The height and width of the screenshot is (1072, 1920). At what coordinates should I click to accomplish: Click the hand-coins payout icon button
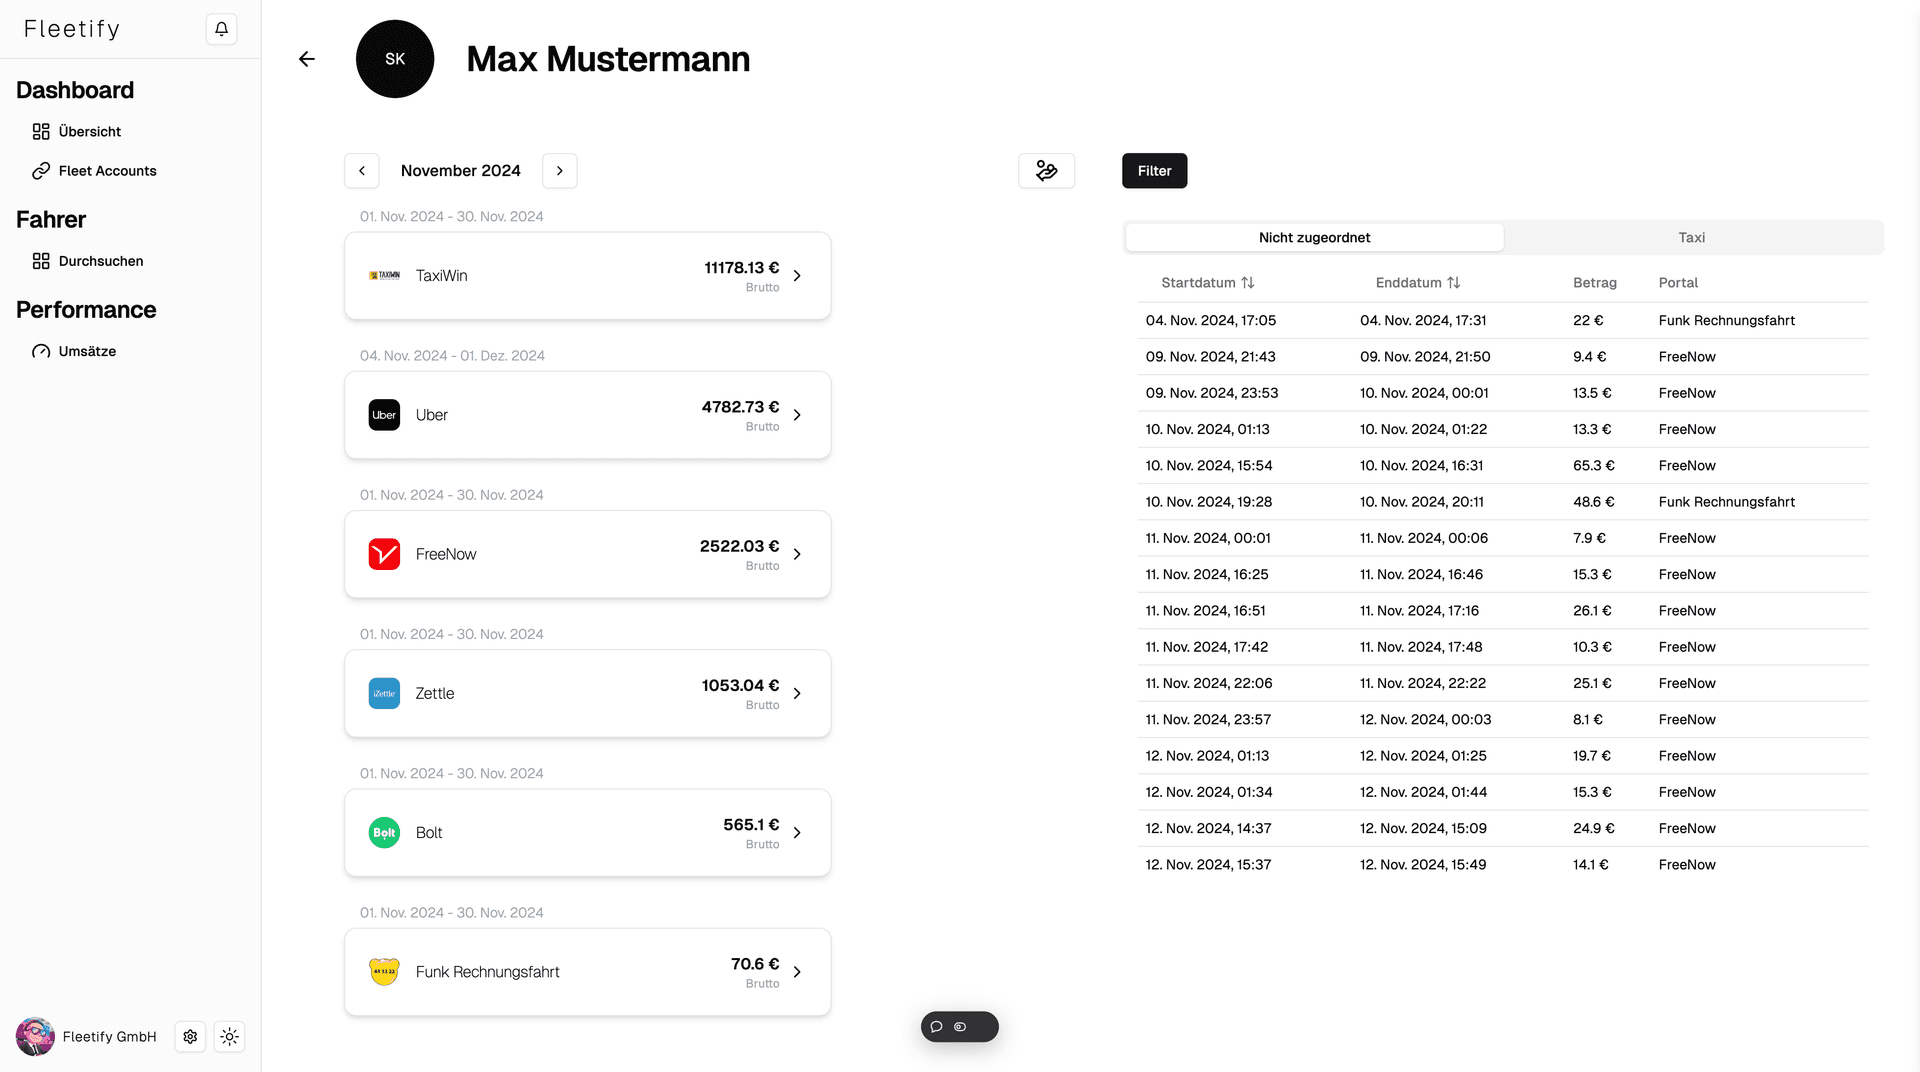click(x=1046, y=171)
